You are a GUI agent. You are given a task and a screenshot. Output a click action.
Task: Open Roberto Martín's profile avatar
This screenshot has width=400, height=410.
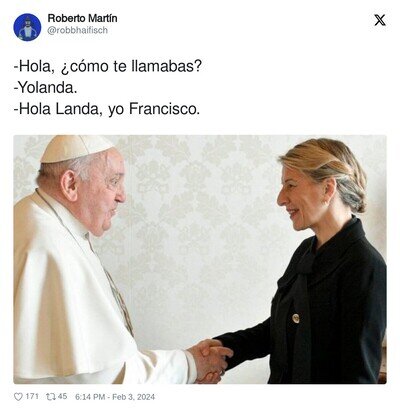point(27,27)
